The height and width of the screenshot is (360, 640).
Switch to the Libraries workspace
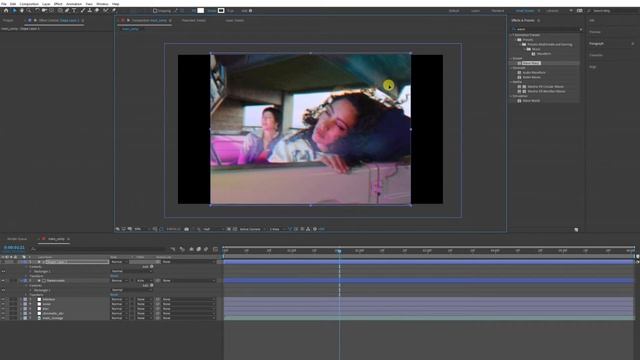(552, 11)
